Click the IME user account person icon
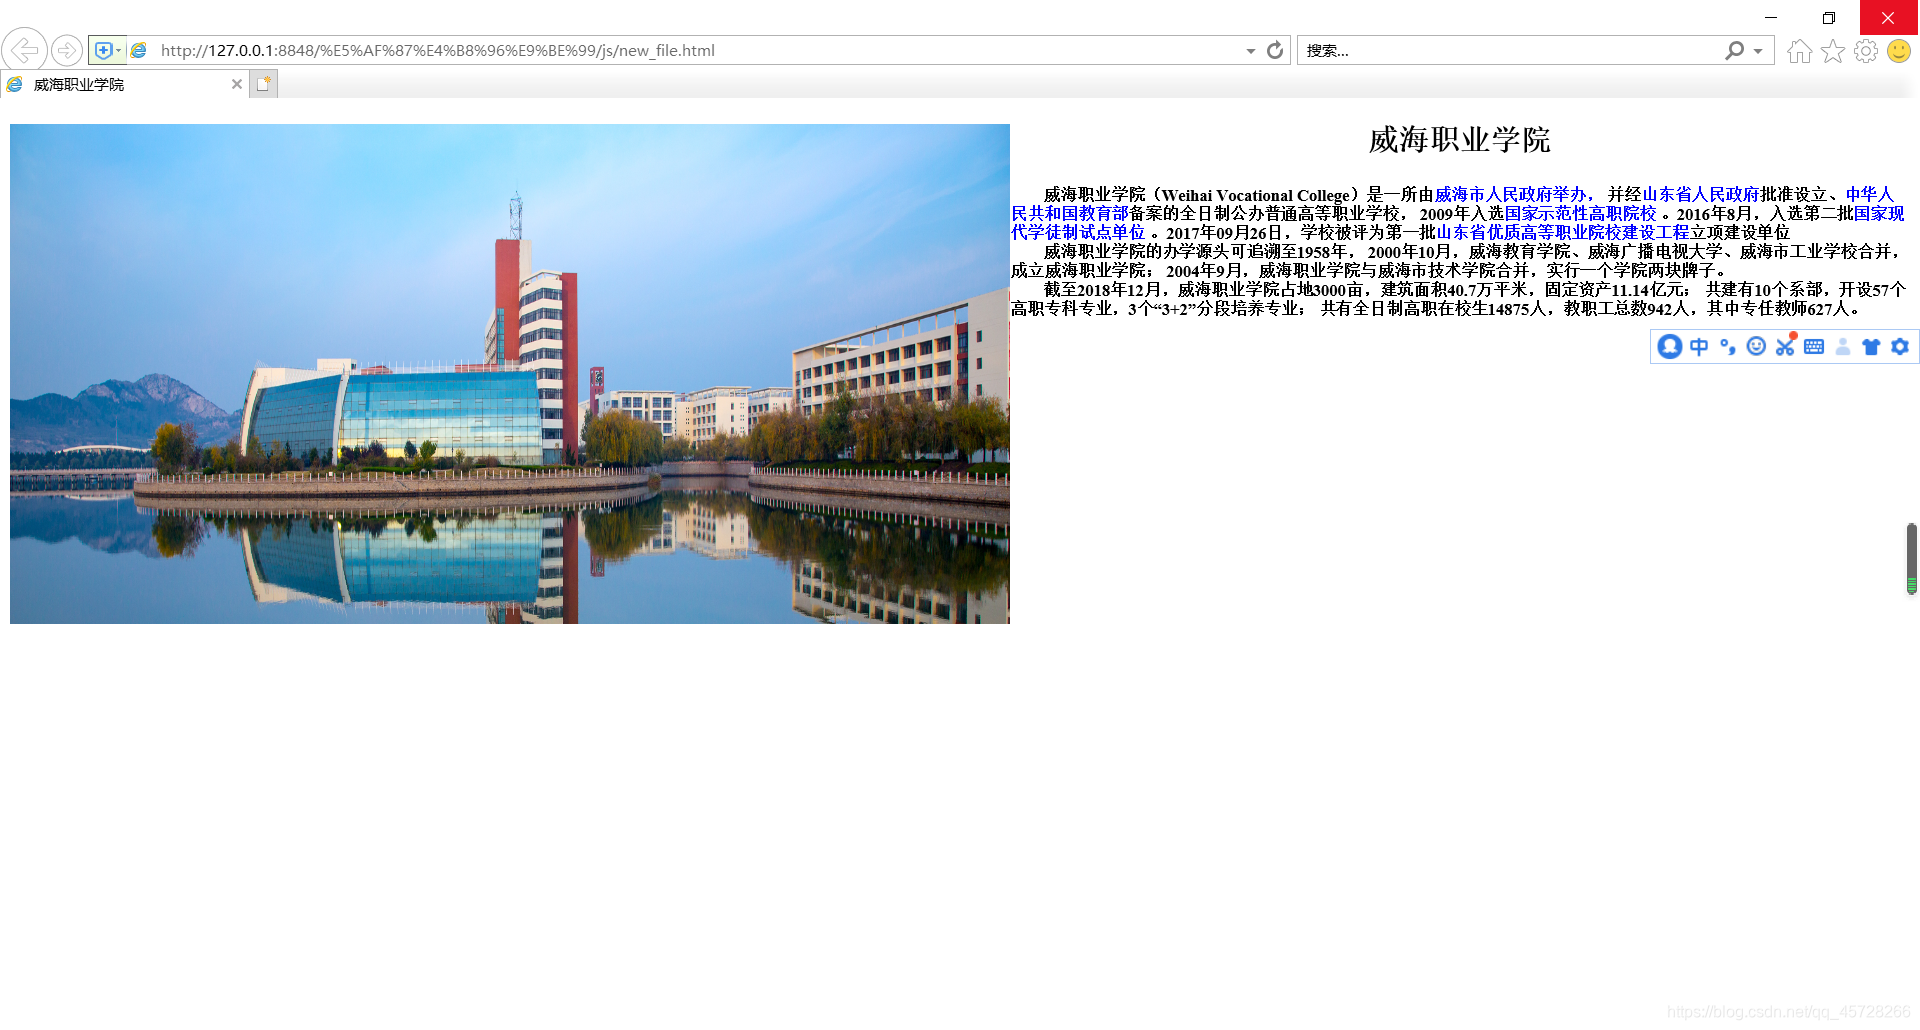1920x1030 pixels. pos(1843,346)
